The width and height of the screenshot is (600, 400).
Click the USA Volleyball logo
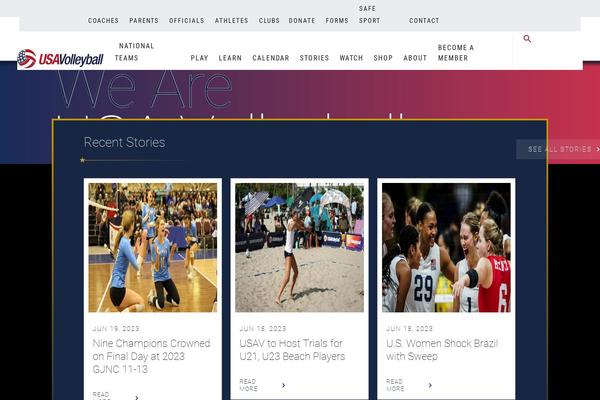(x=60, y=59)
